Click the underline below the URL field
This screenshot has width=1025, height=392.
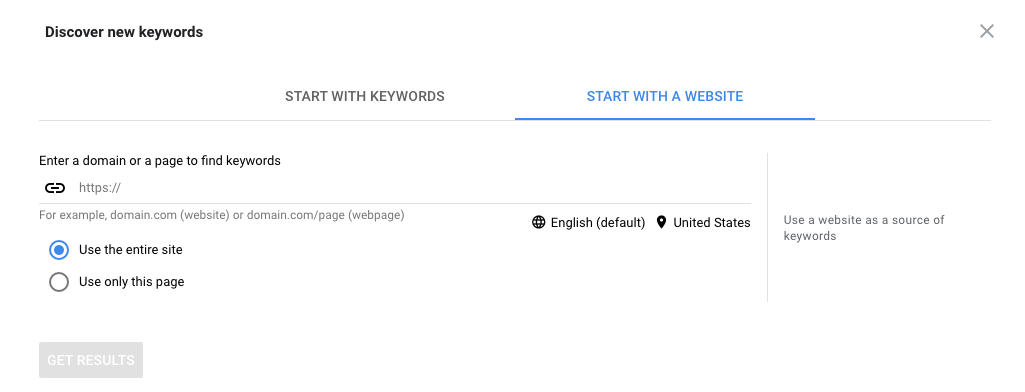coord(395,203)
